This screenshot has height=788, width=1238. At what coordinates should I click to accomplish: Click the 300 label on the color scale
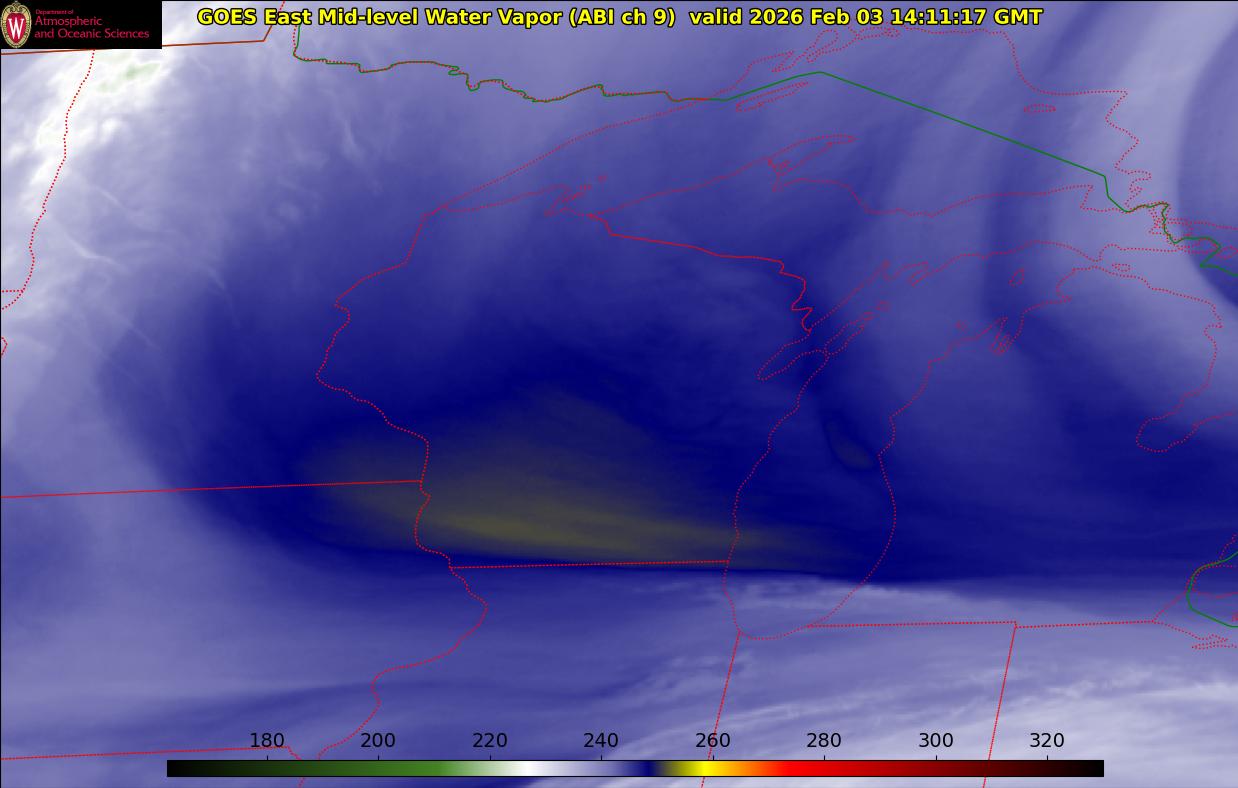click(x=936, y=741)
